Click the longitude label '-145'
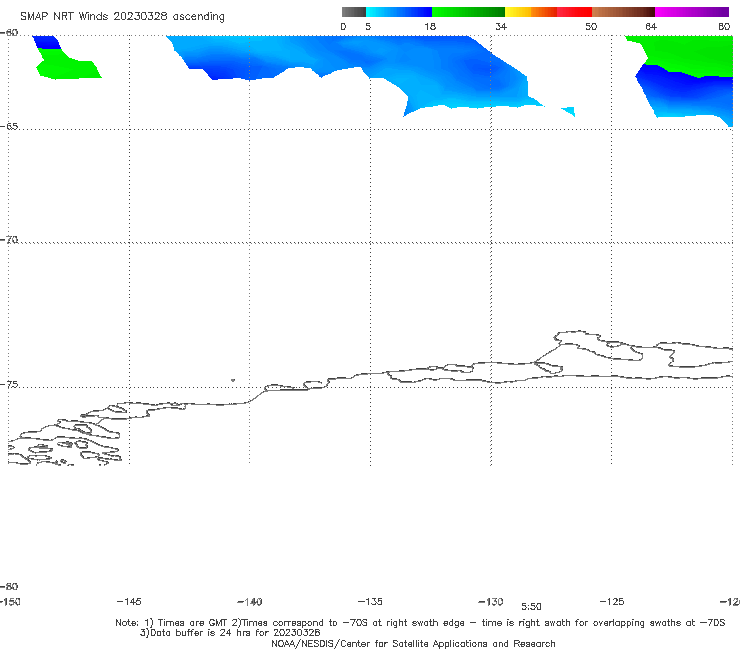 [129, 601]
